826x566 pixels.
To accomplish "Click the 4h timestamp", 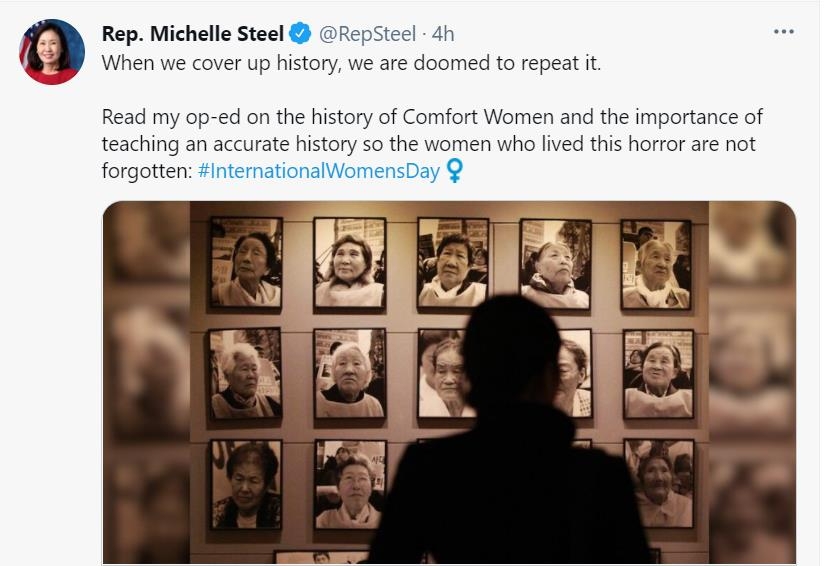I will (x=443, y=34).
